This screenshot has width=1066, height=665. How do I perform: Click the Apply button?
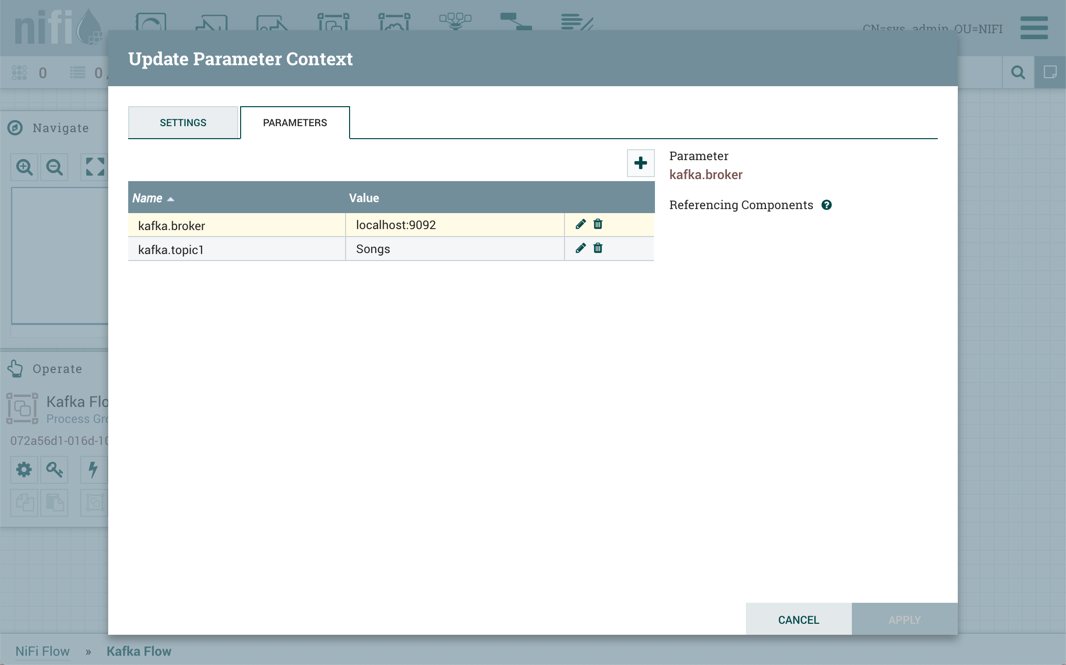[x=904, y=619]
